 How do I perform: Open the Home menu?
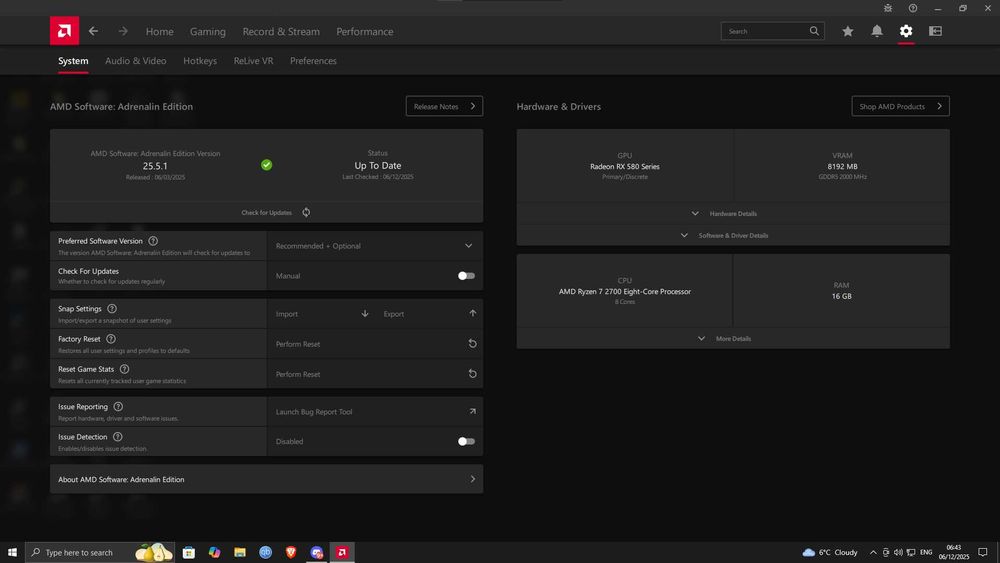coord(159,31)
